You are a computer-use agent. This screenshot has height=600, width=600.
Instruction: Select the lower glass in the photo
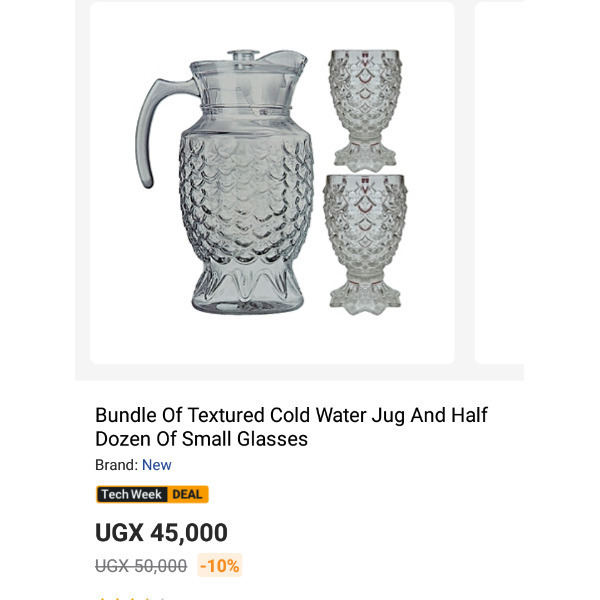pyautogui.click(x=365, y=245)
